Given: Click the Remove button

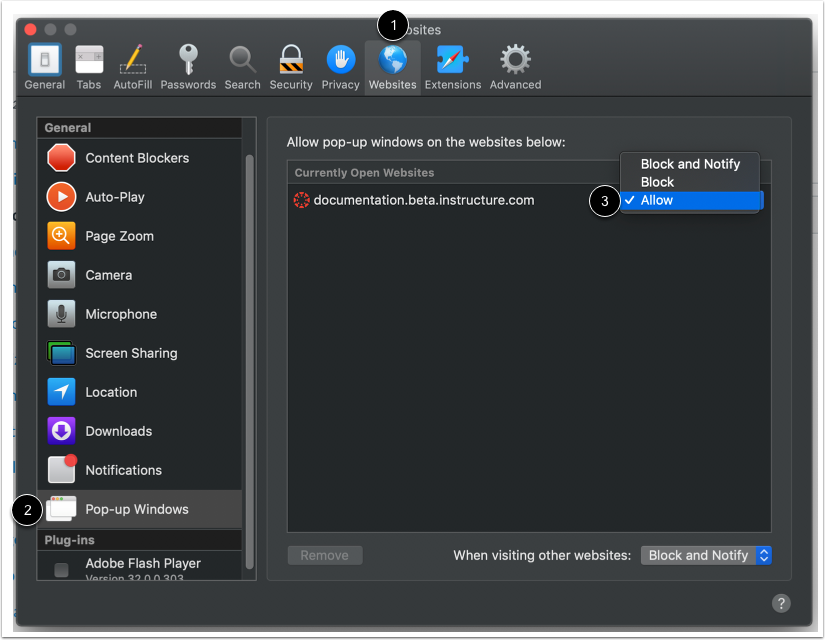Looking at the screenshot, I should [x=325, y=555].
